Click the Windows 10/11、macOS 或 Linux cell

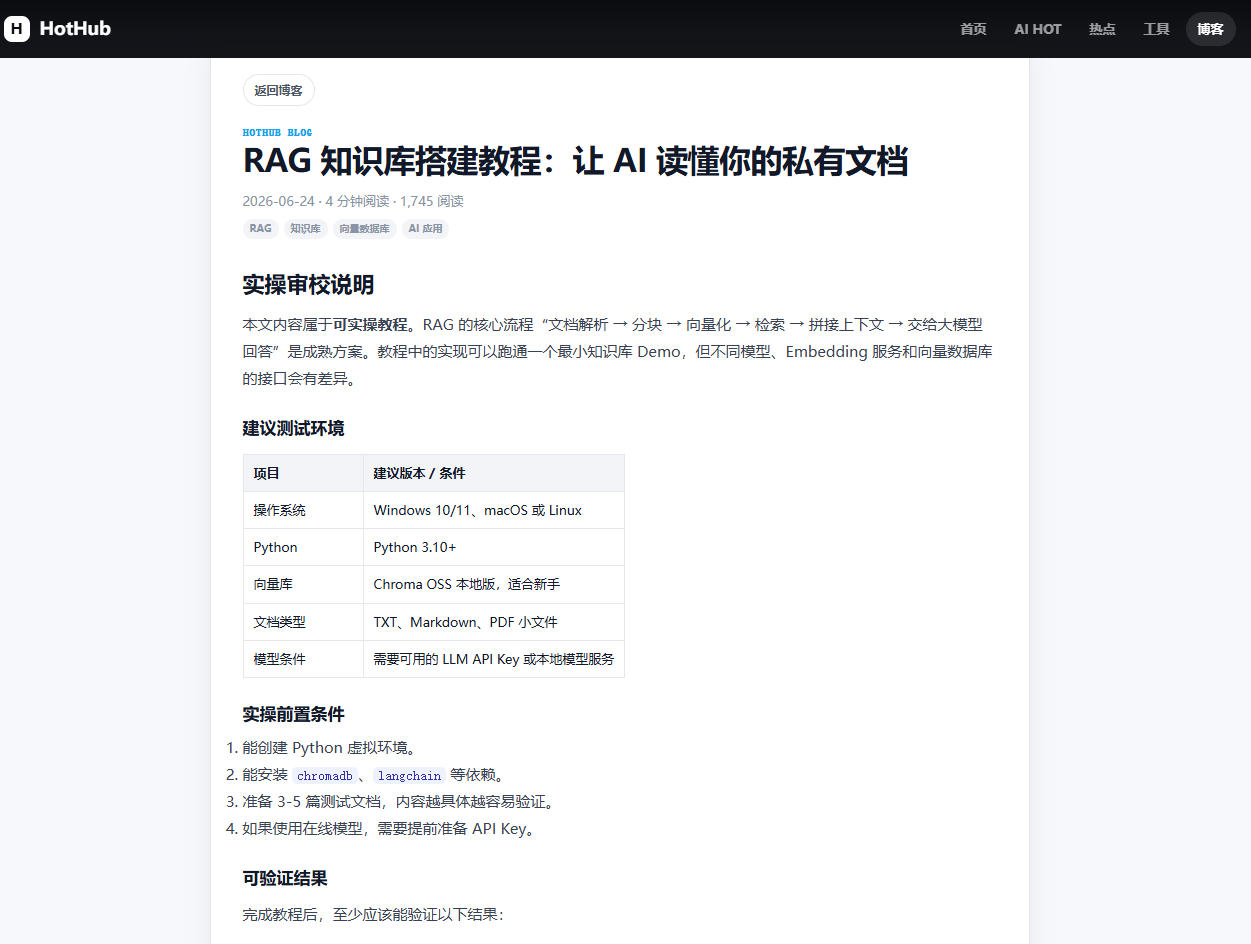(494, 510)
